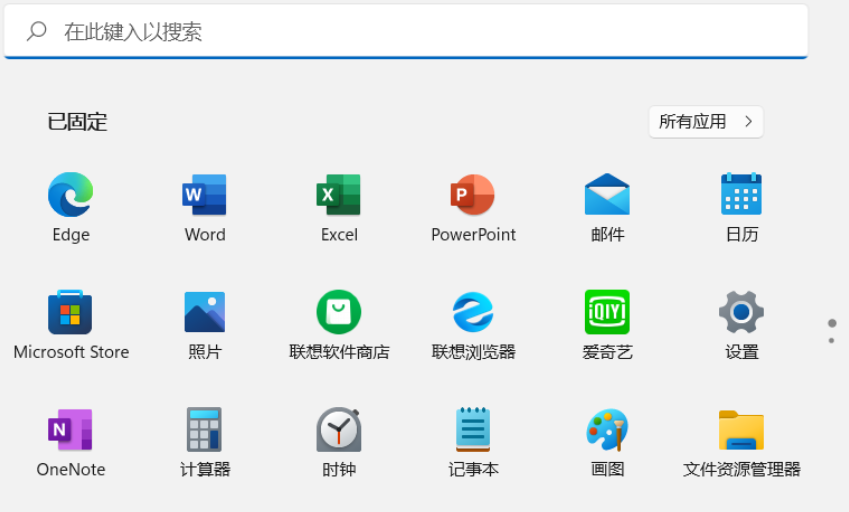Open 文件资源管理器 file explorer
849x512 pixels.
click(741, 430)
